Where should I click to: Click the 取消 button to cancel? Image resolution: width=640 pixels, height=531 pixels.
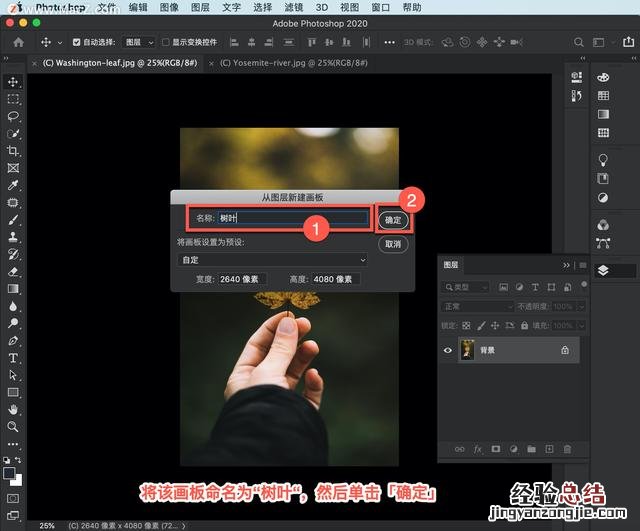392,244
